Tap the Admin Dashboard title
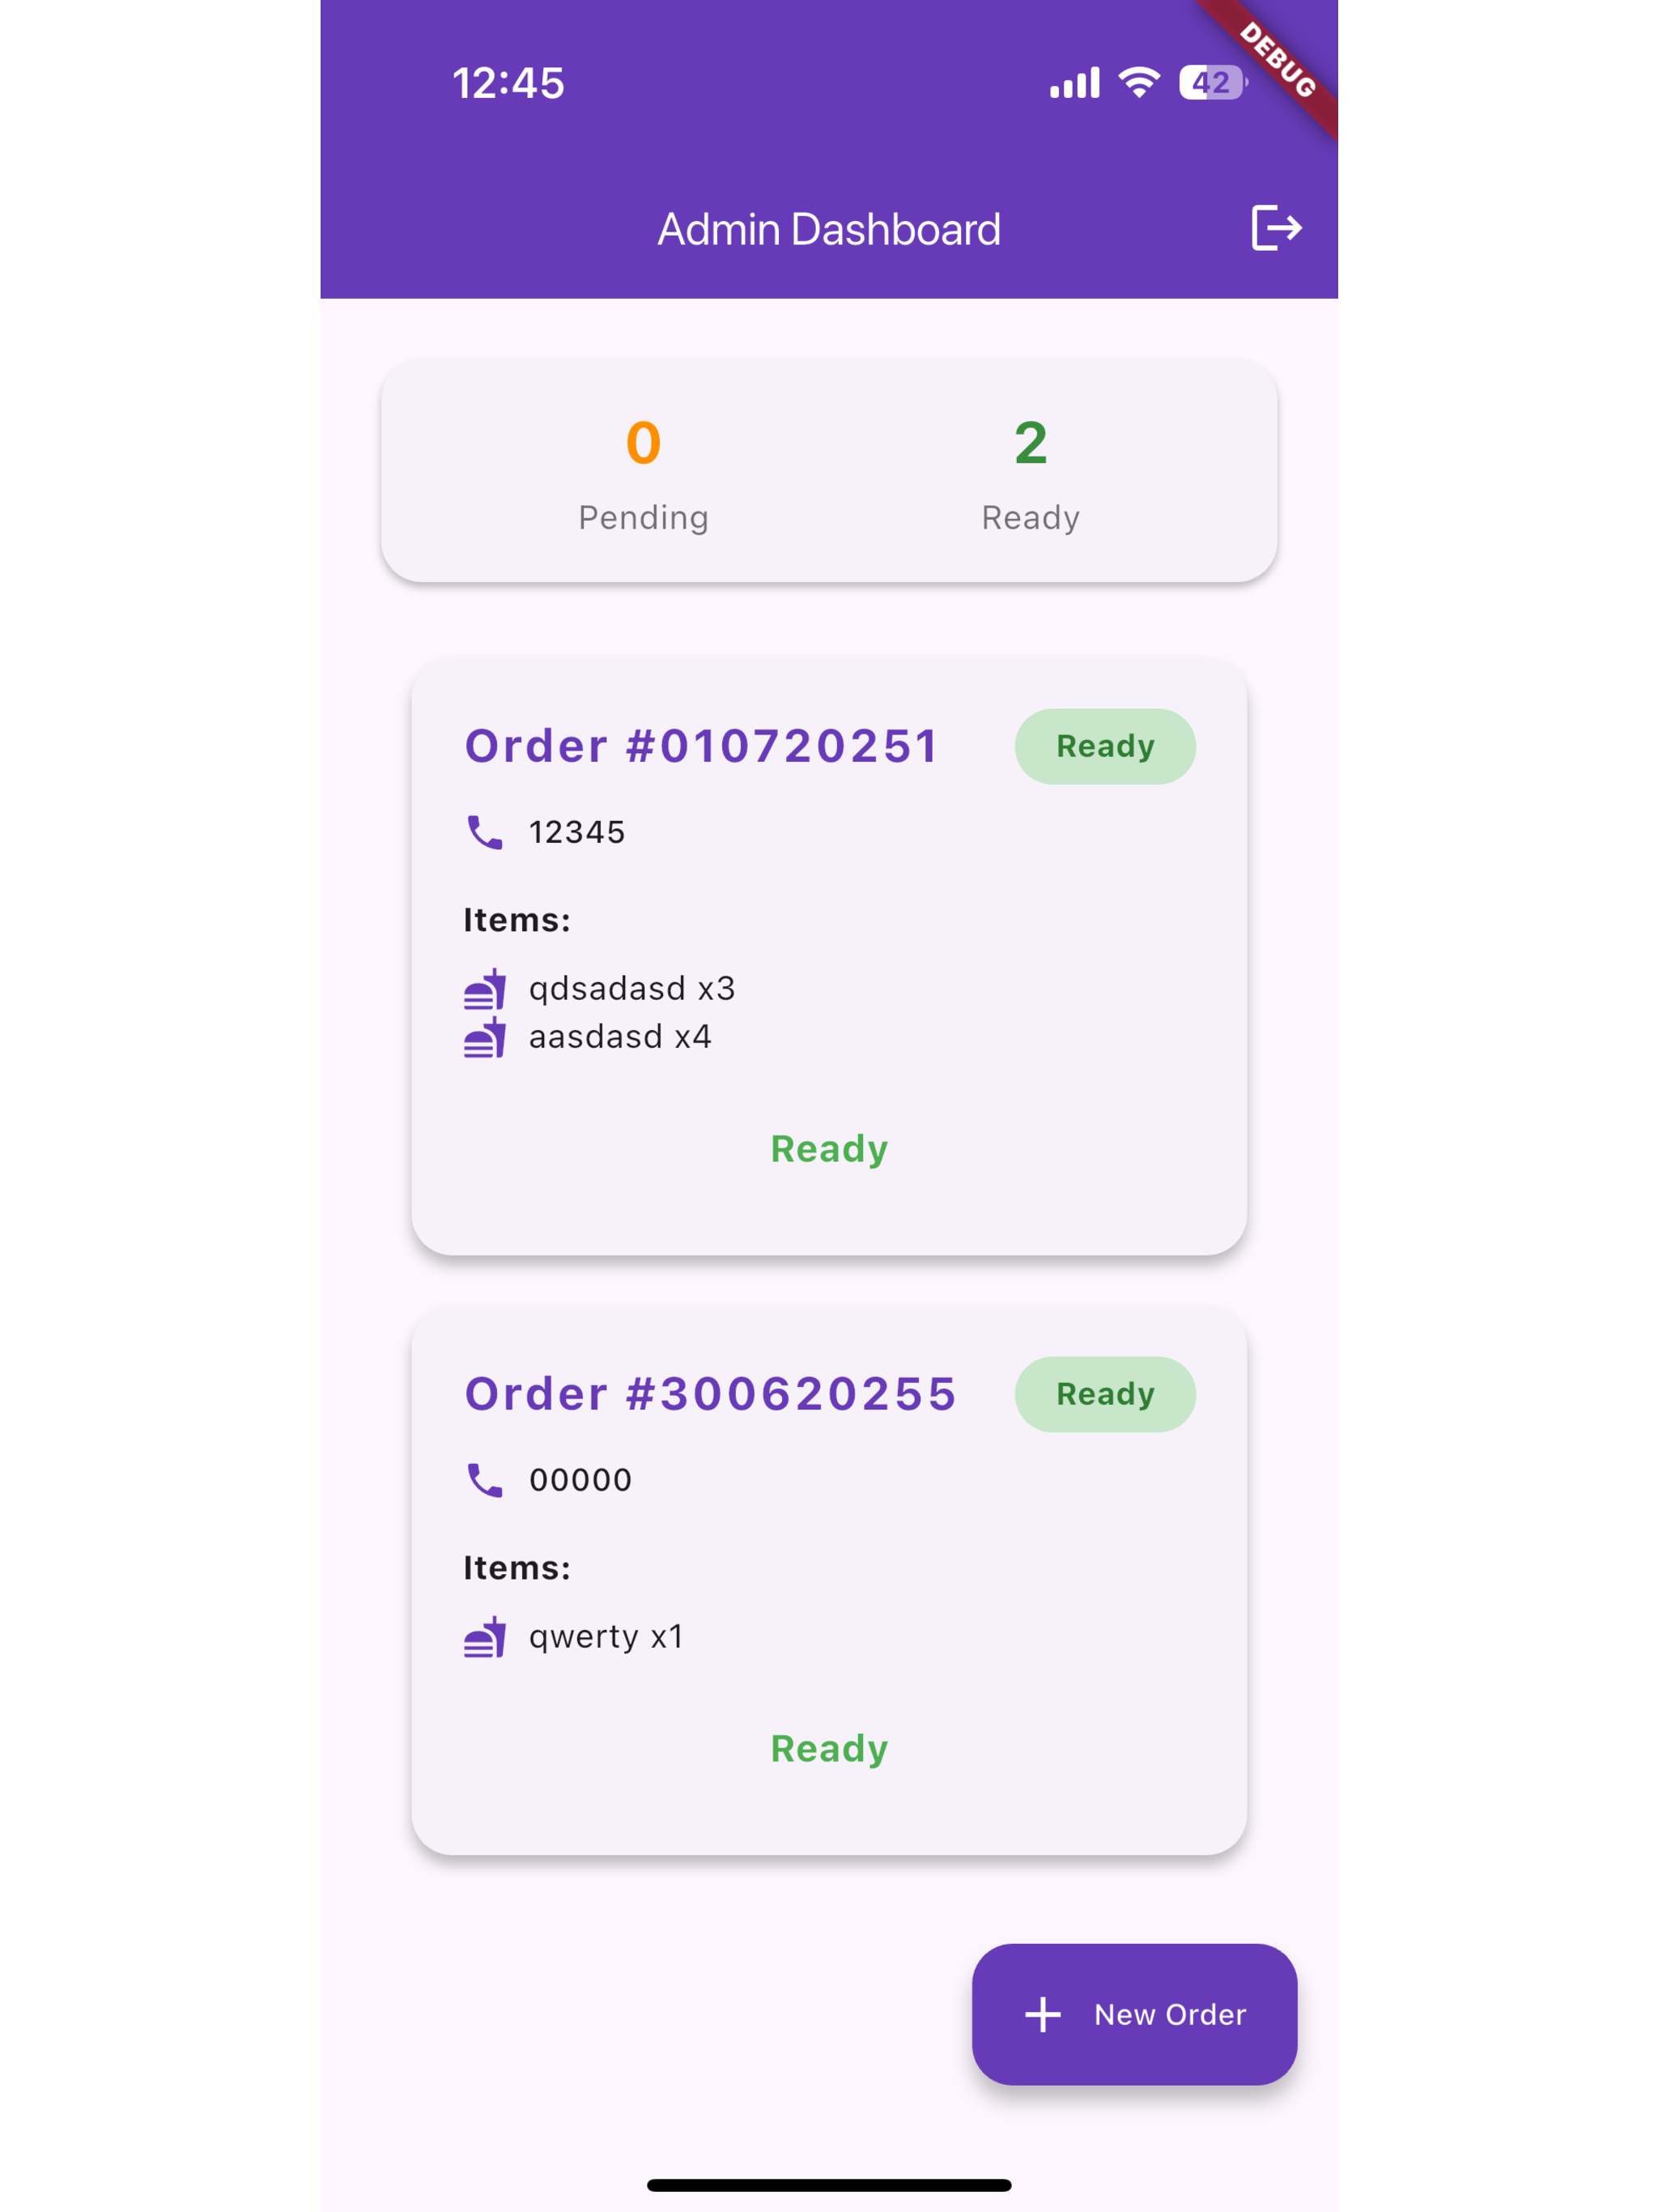Image resolution: width=1658 pixels, height=2212 pixels. coord(829,229)
